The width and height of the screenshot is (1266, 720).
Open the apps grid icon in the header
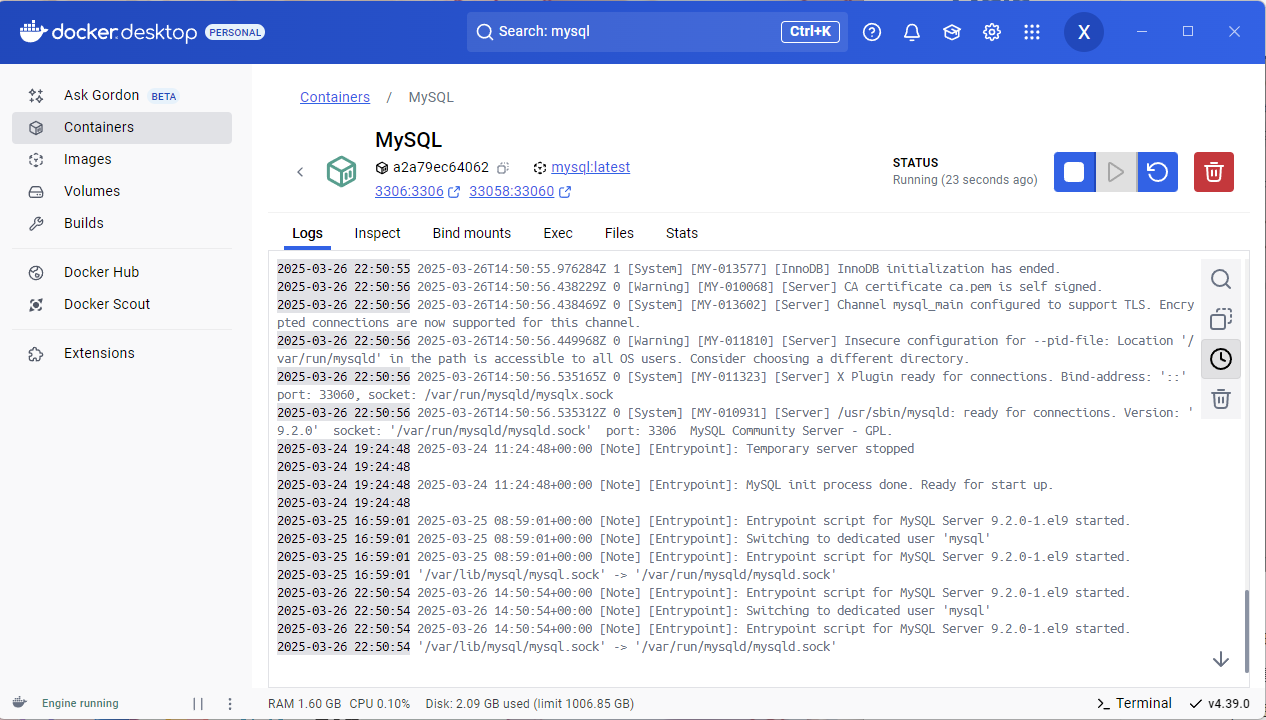coord(1031,31)
